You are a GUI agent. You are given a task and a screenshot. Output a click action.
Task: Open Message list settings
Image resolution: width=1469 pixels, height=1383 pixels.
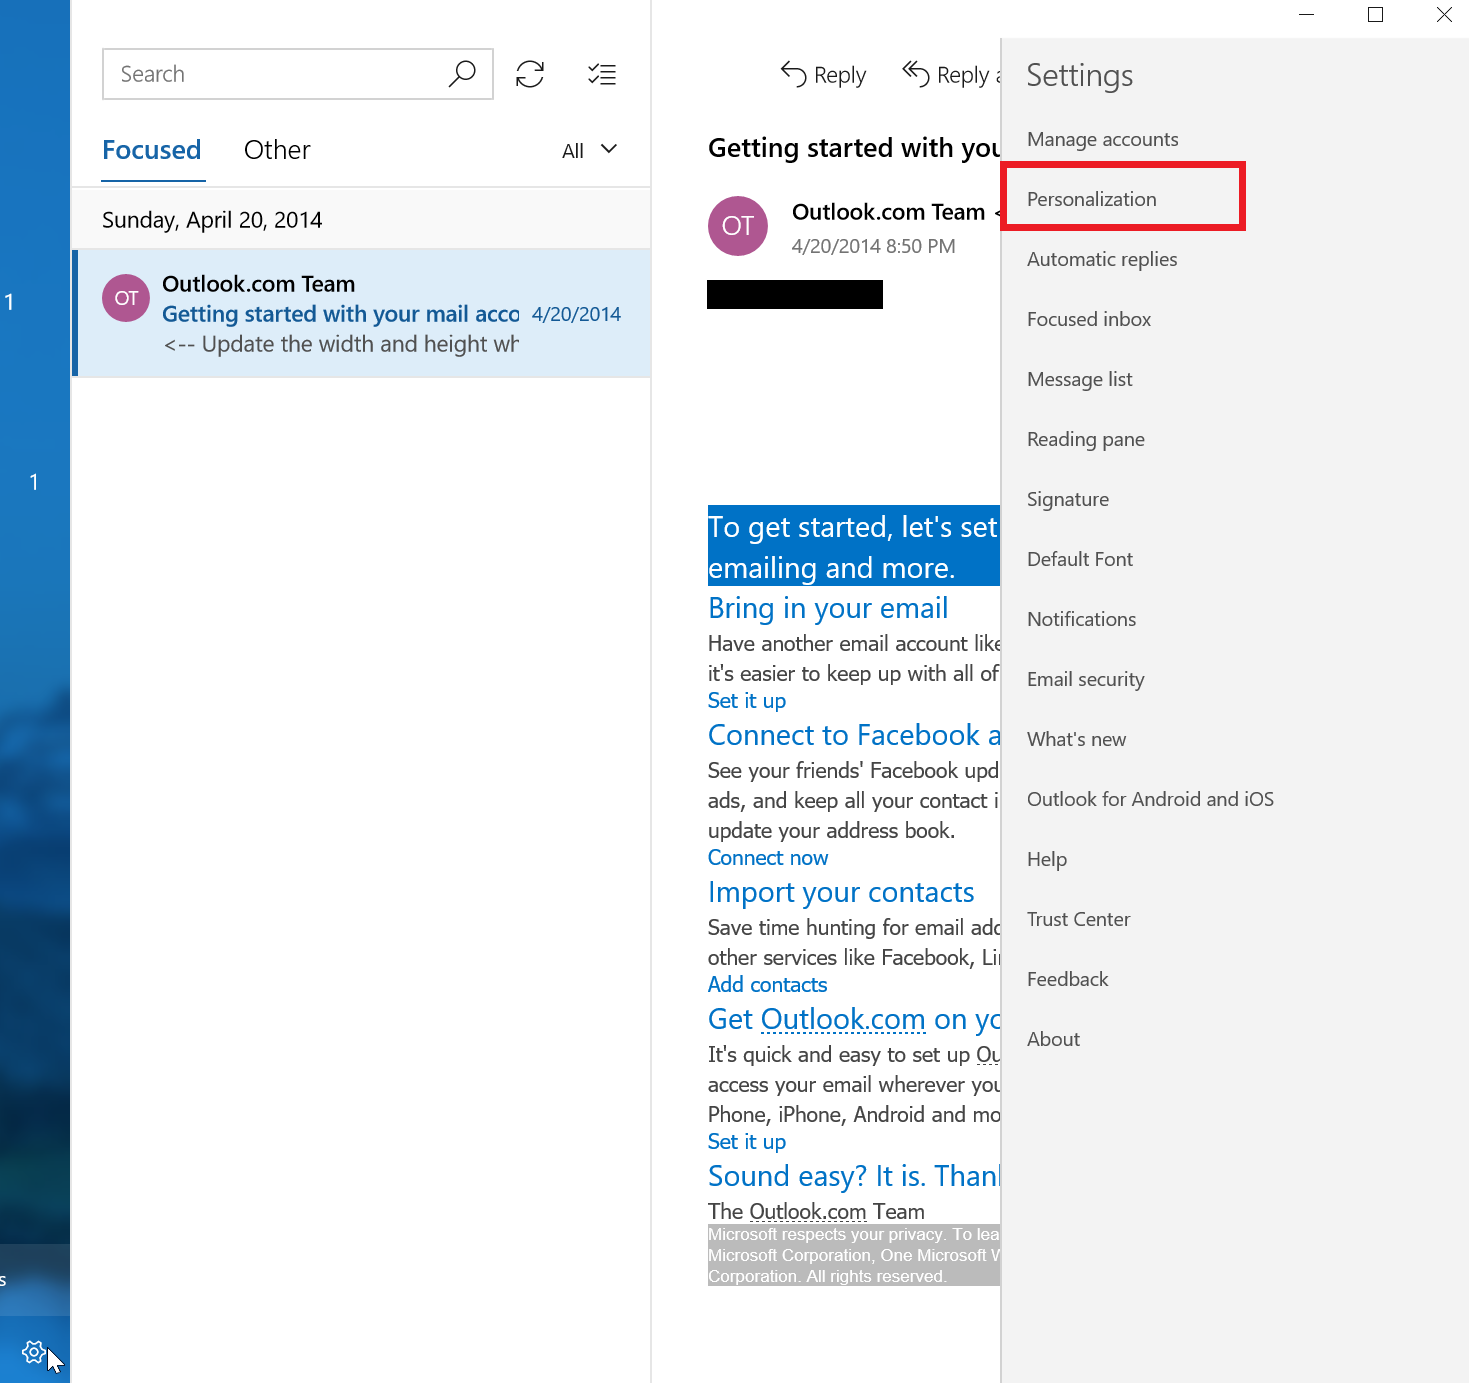pos(1080,379)
